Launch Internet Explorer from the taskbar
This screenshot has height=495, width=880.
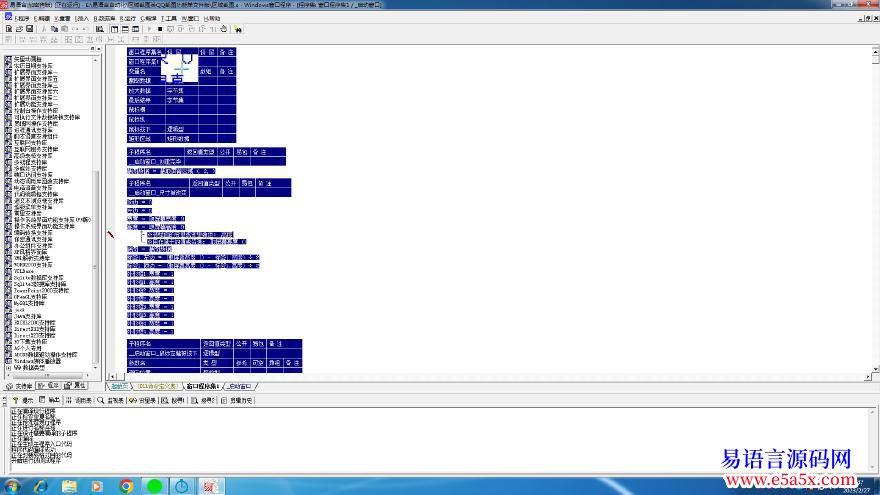[x=41, y=486]
